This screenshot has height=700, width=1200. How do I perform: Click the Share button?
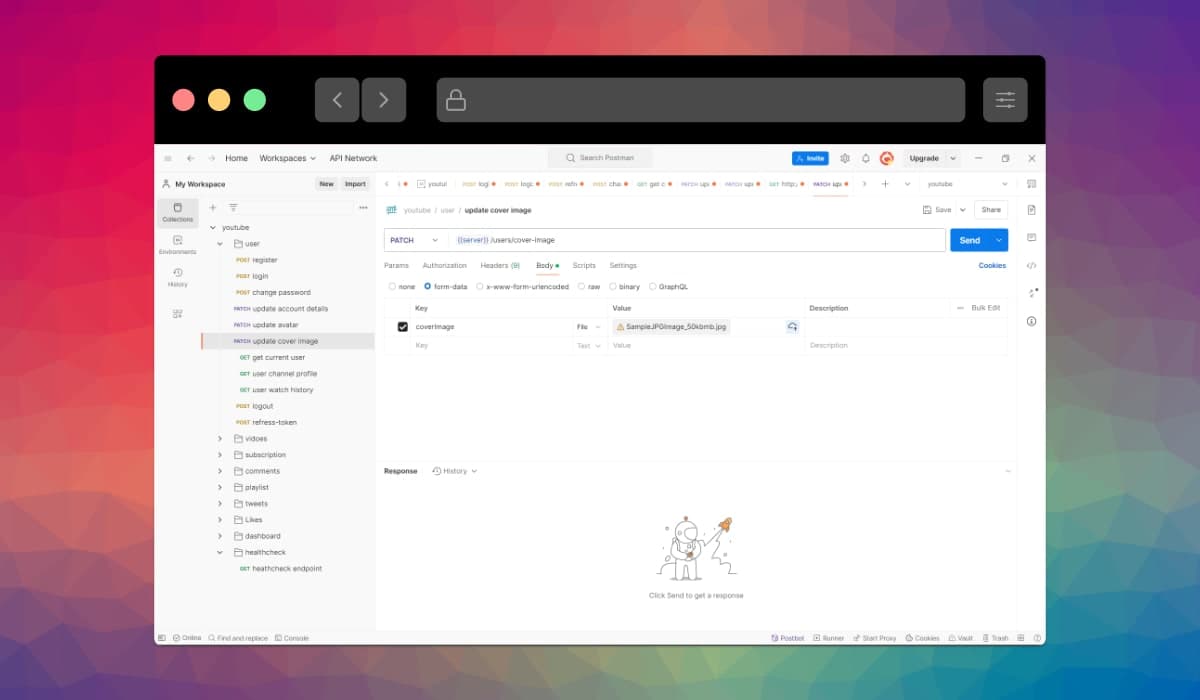[991, 210]
